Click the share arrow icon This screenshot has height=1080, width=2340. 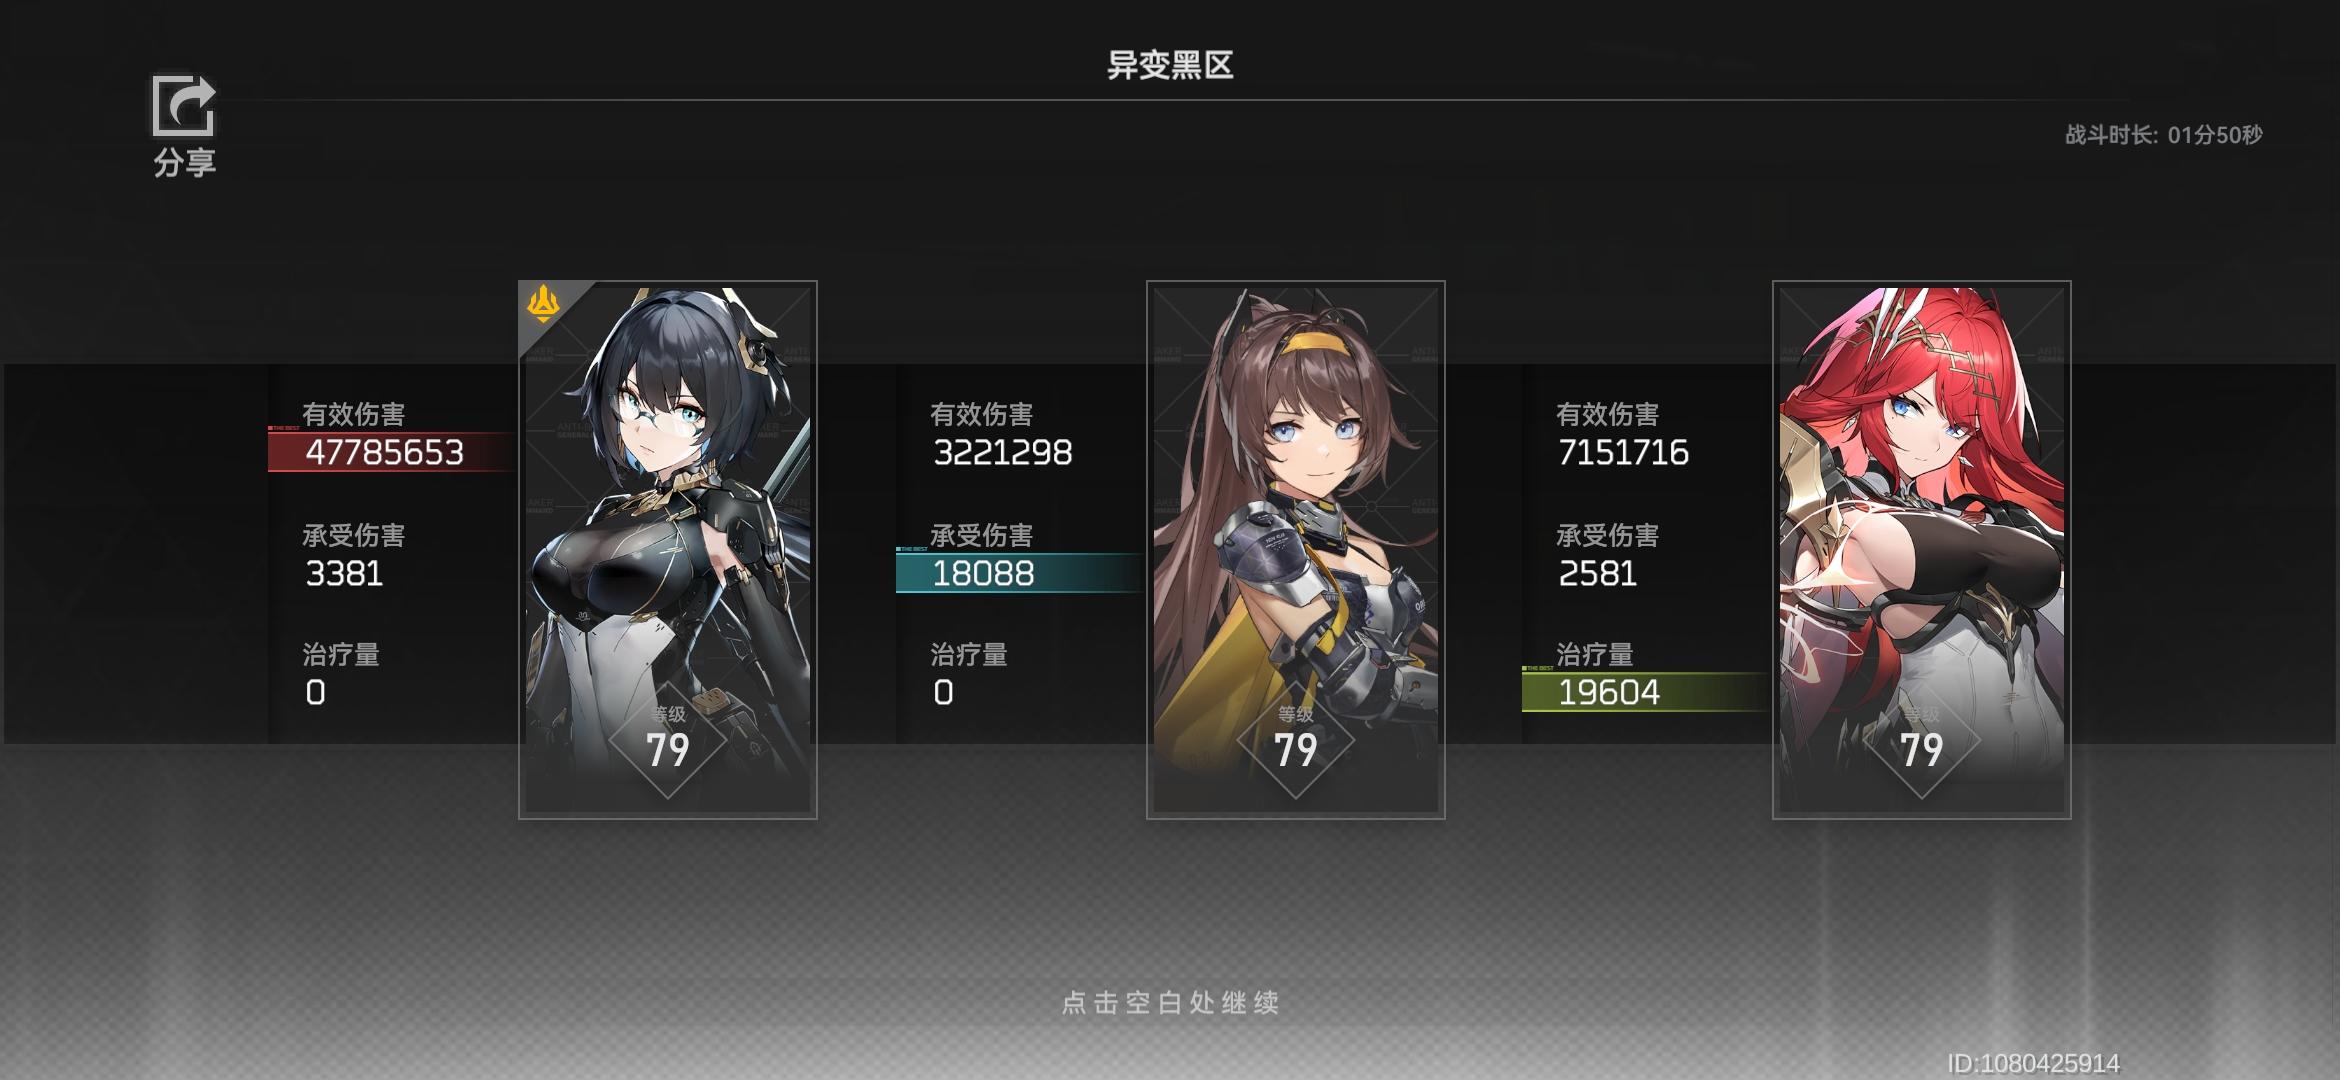[184, 105]
